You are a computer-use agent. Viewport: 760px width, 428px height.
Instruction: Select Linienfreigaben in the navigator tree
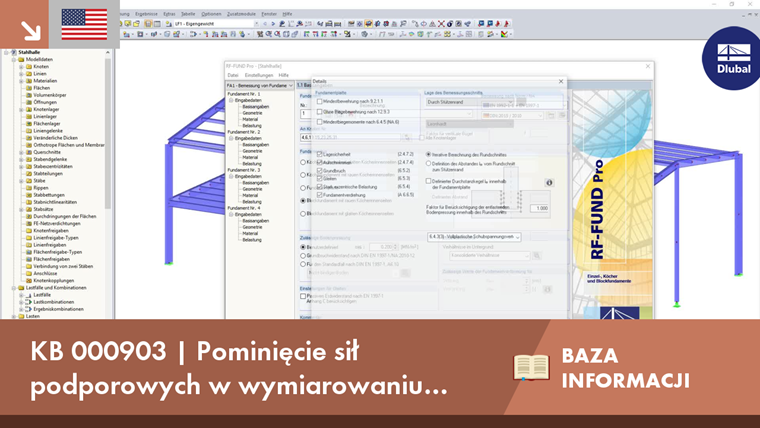[49, 245]
